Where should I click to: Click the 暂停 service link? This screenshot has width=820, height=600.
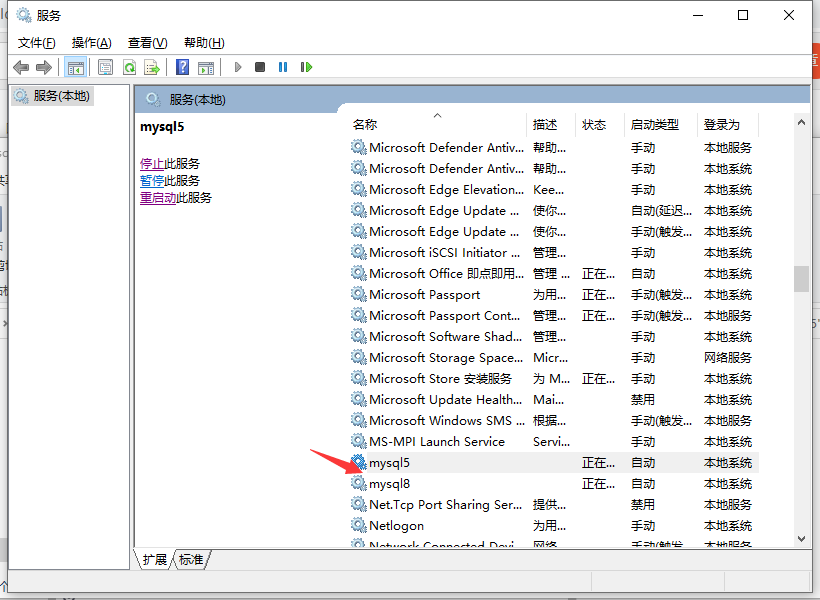[152, 180]
